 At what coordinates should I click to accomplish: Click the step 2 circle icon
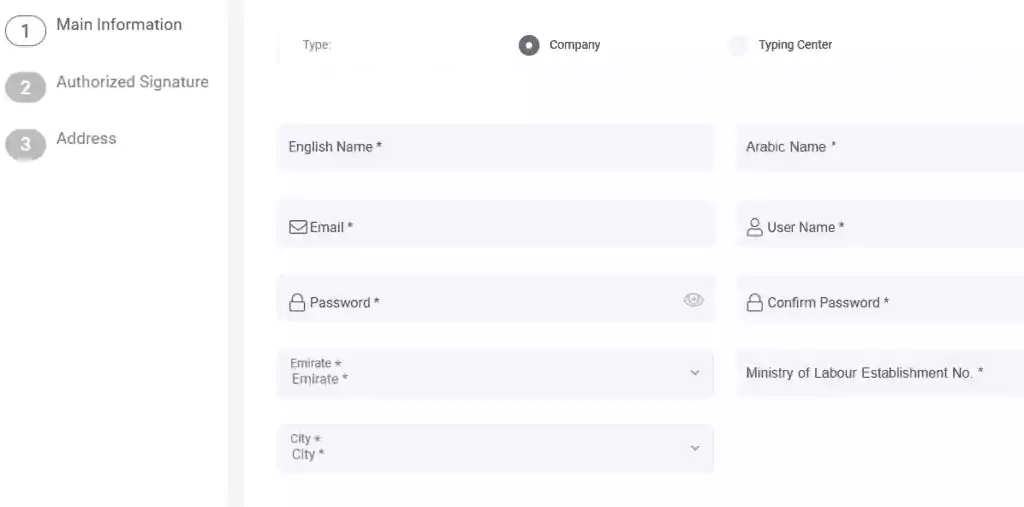pyautogui.click(x=25, y=88)
